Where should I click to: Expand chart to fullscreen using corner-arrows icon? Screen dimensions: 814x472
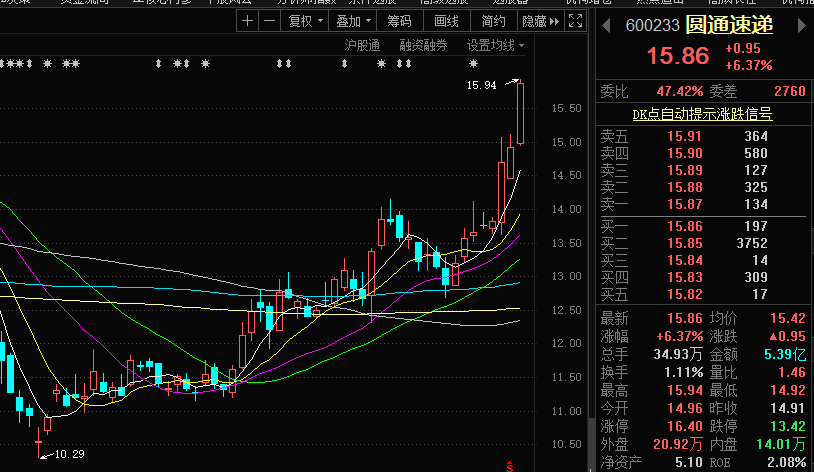pyautogui.click(x=575, y=21)
